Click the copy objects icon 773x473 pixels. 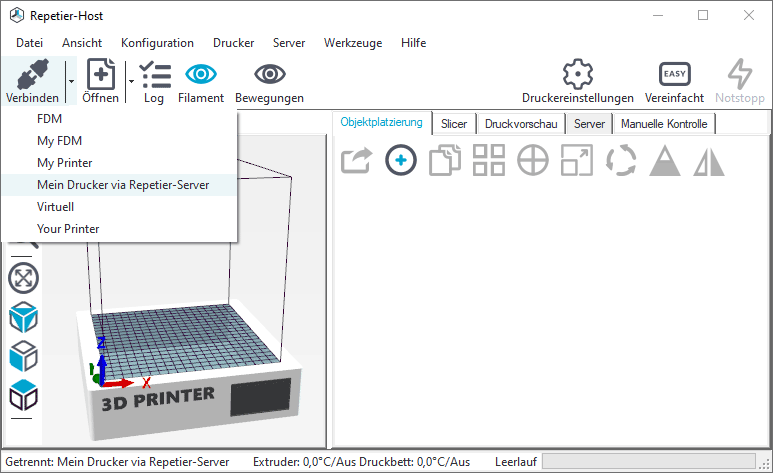tap(445, 160)
